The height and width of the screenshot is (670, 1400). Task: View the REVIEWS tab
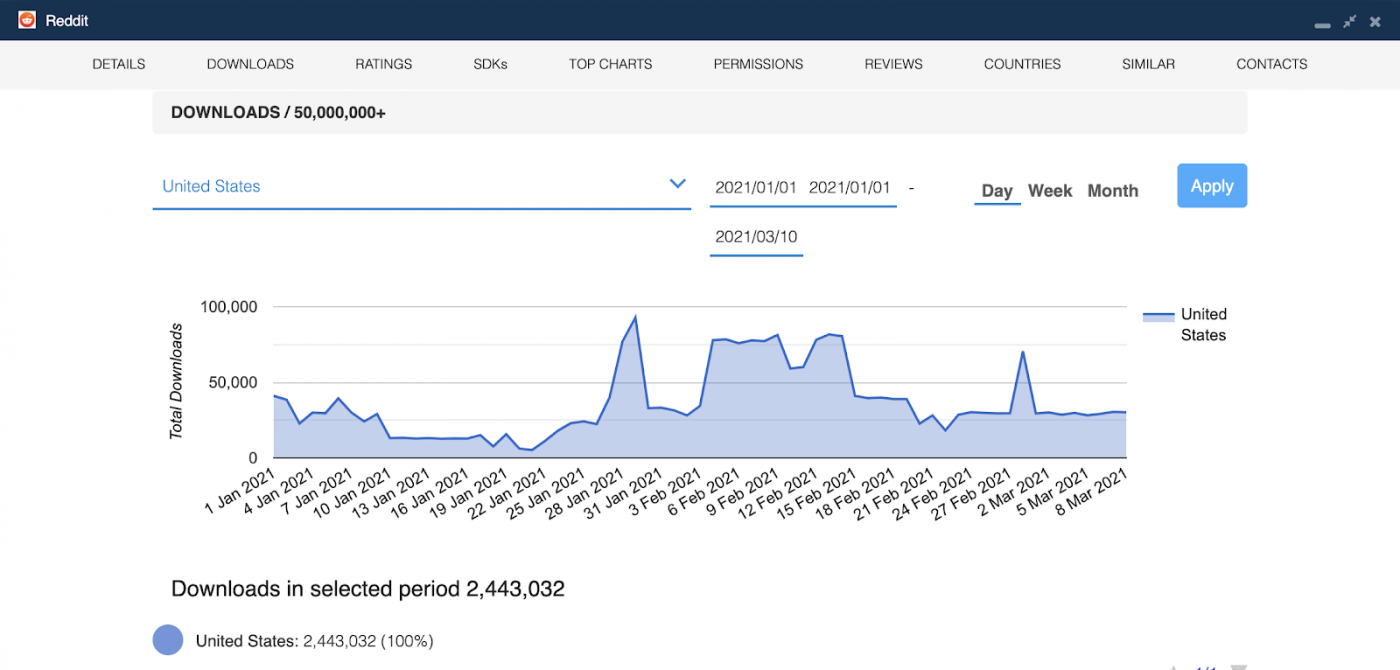(892, 64)
